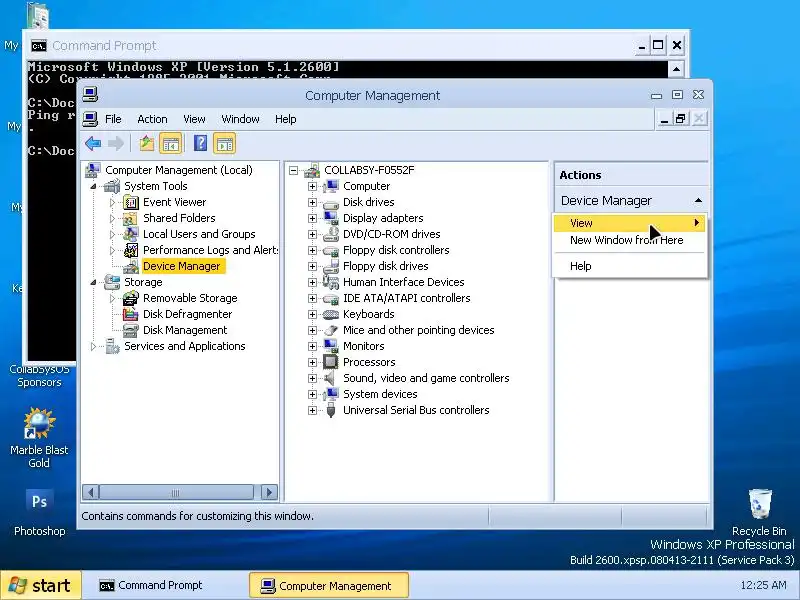Expand Services and Applications tree node
Viewport: 800px width, 600px height.
tap(93, 346)
